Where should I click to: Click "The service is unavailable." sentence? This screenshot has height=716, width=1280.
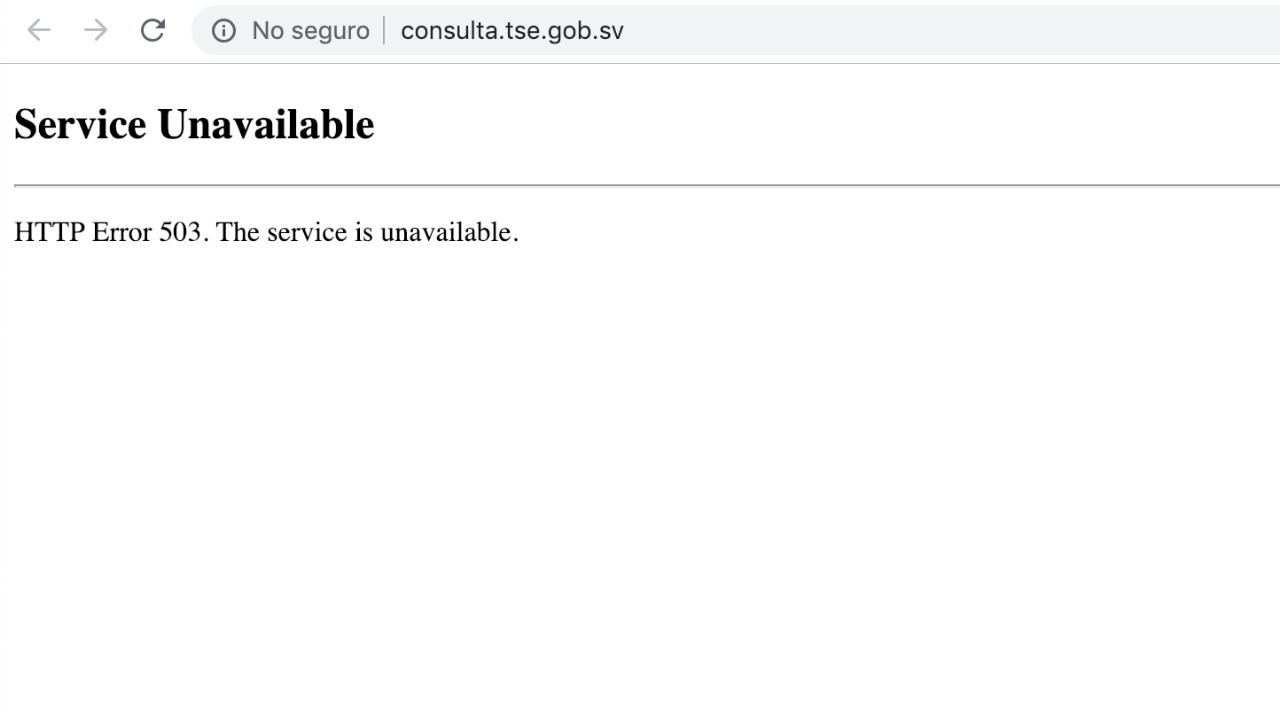coord(368,232)
